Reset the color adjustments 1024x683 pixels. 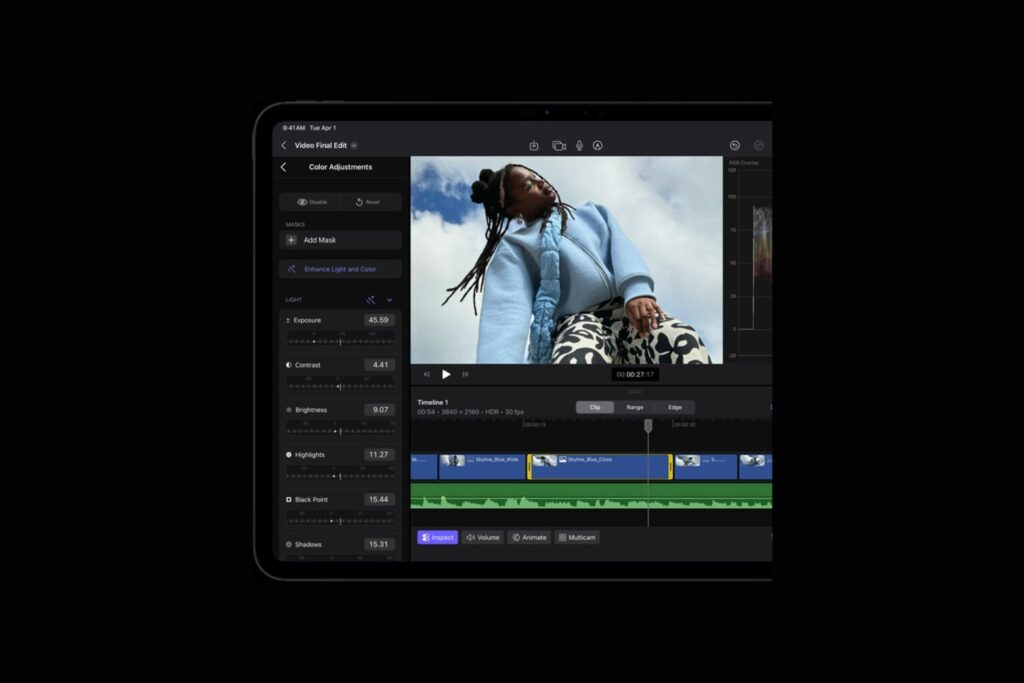click(x=368, y=202)
